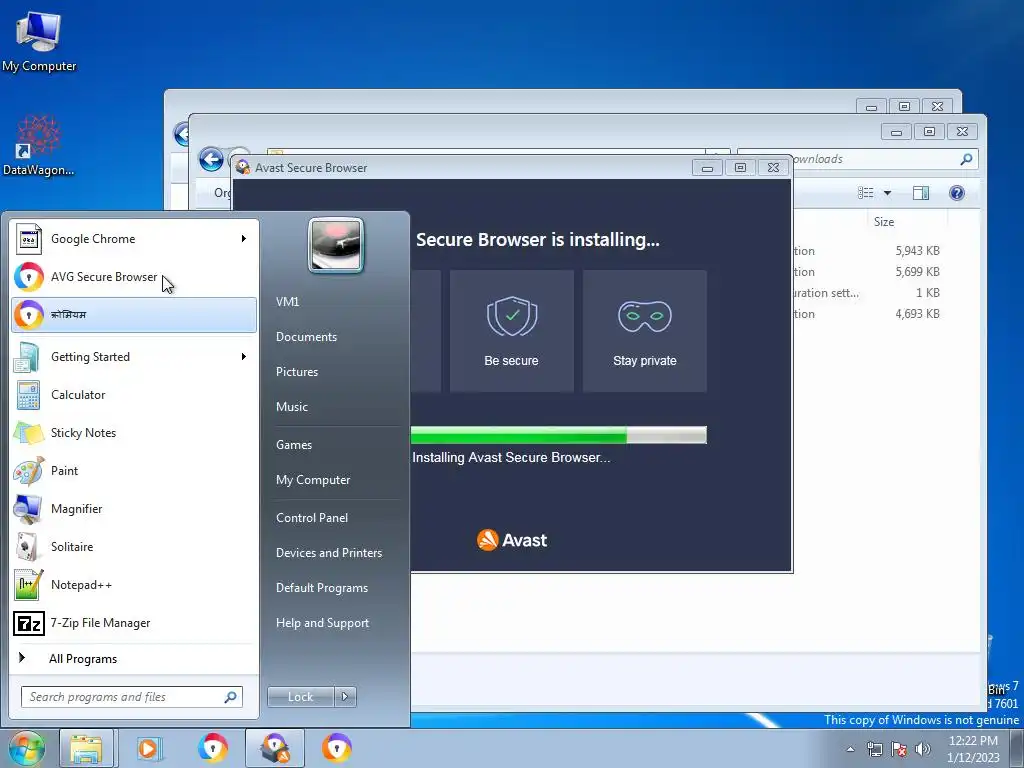Open AVG Secure Browser taskbar icon
The height and width of the screenshot is (768, 1024).
click(x=213, y=748)
